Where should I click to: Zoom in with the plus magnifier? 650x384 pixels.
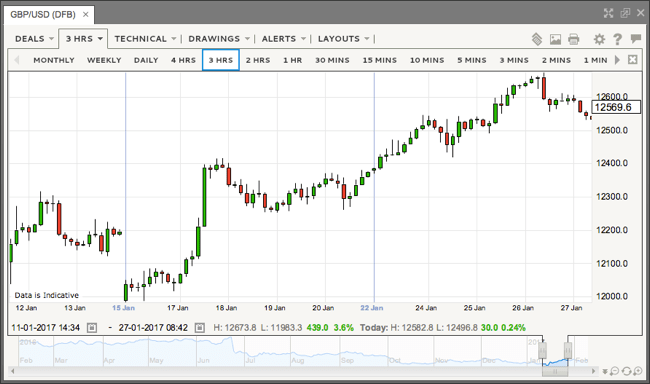tap(638, 371)
